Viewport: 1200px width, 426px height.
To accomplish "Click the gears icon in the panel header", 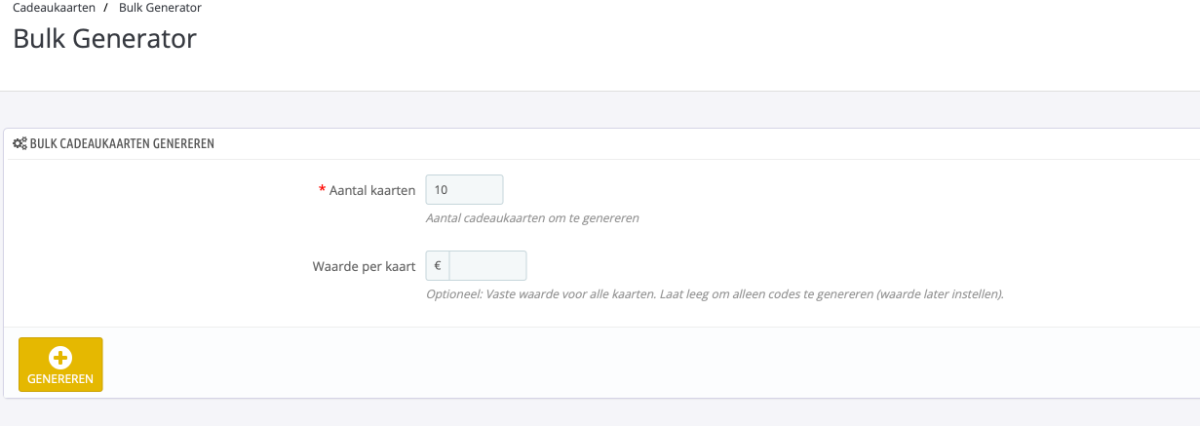I will coord(19,144).
